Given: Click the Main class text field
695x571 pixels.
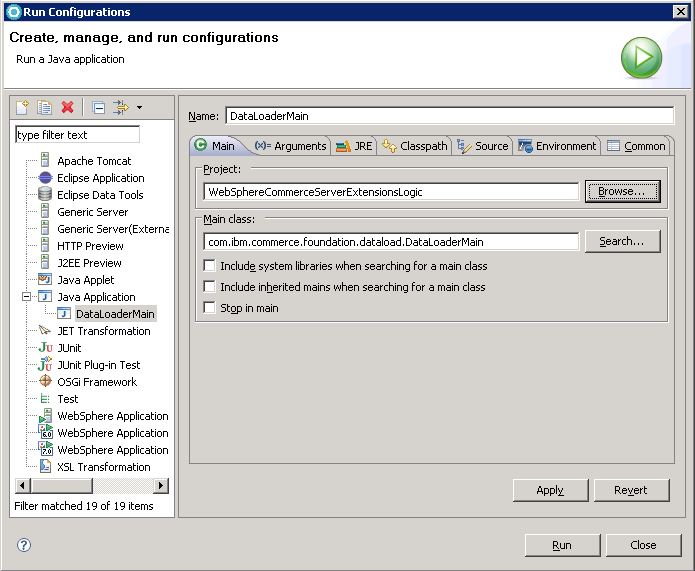Looking at the screenshot, I should coord(391,242).
